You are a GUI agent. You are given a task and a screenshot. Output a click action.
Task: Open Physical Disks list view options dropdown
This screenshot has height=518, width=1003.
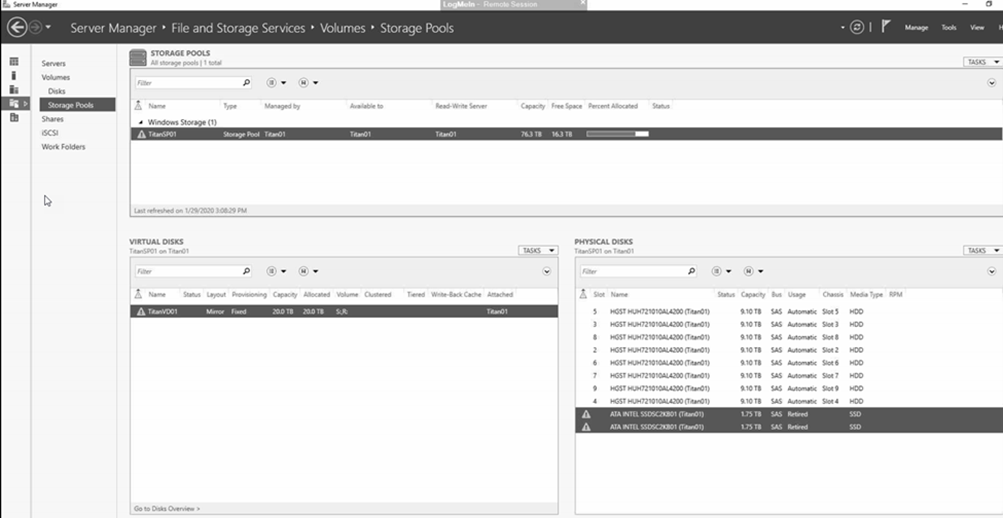[722, 271]
